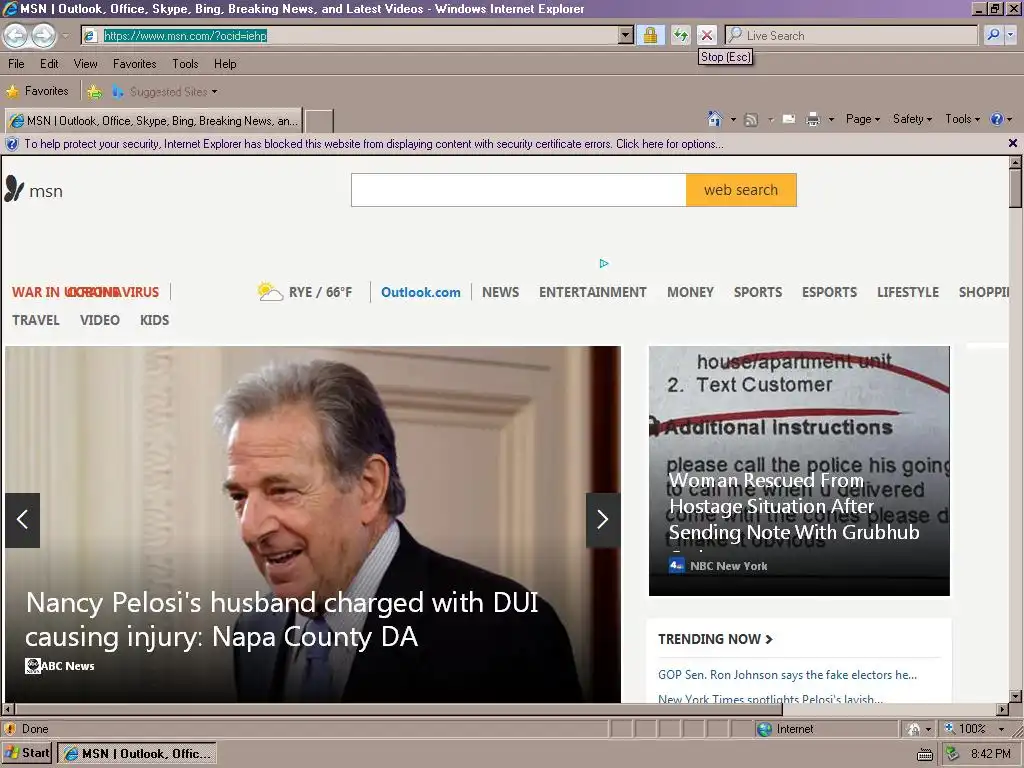Read GOP Sen. Ron Johnson trending story
1024x768 pixels.
tap(788, 675)
